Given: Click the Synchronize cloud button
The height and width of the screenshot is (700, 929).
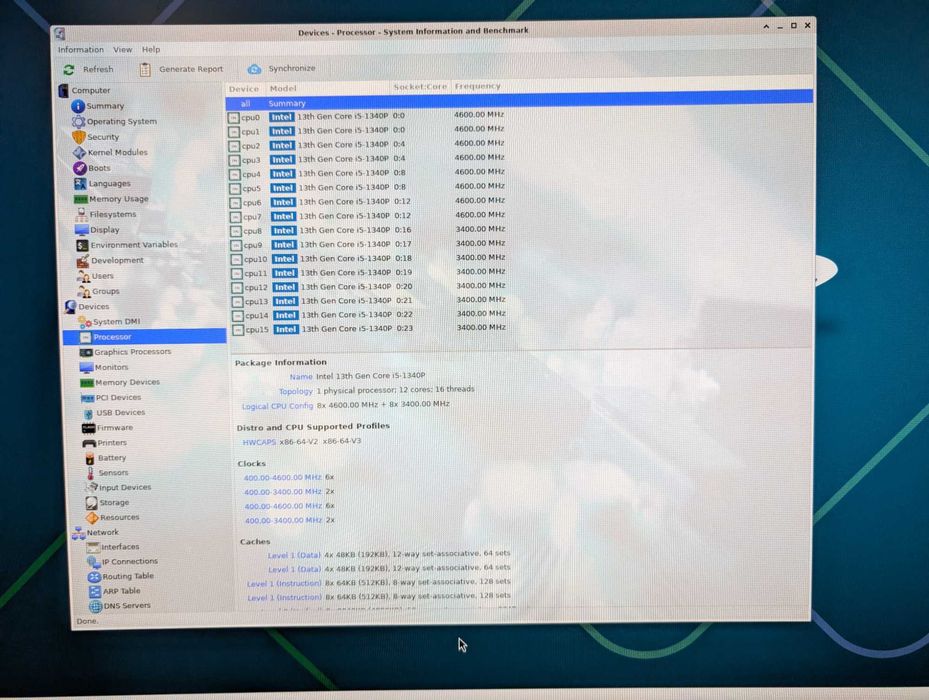Looking at the screenshot, I should 281,68.
